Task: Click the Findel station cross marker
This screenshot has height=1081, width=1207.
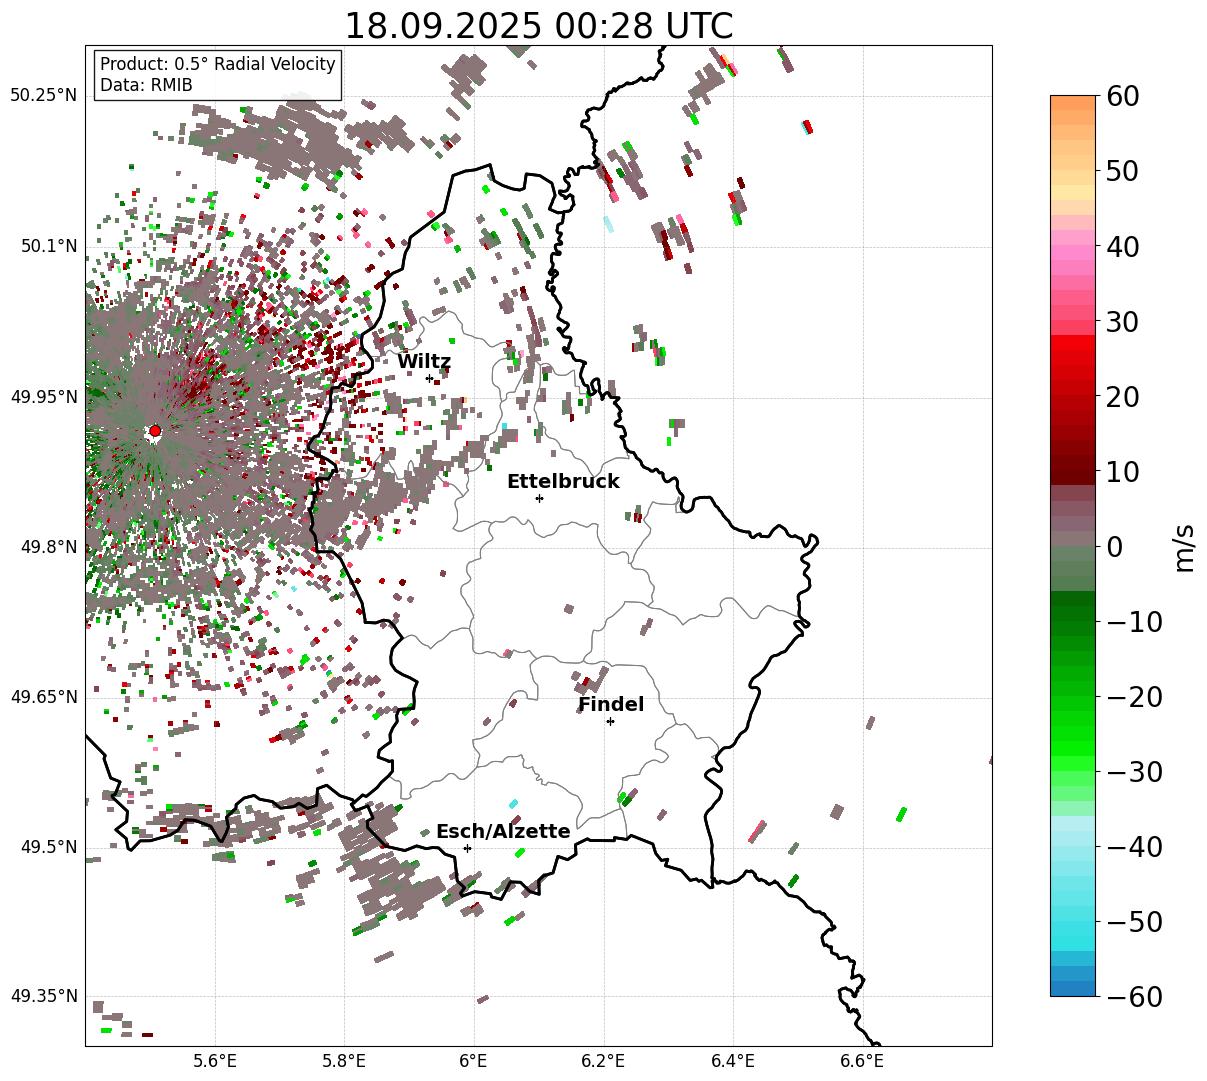Action: point(610,721)
